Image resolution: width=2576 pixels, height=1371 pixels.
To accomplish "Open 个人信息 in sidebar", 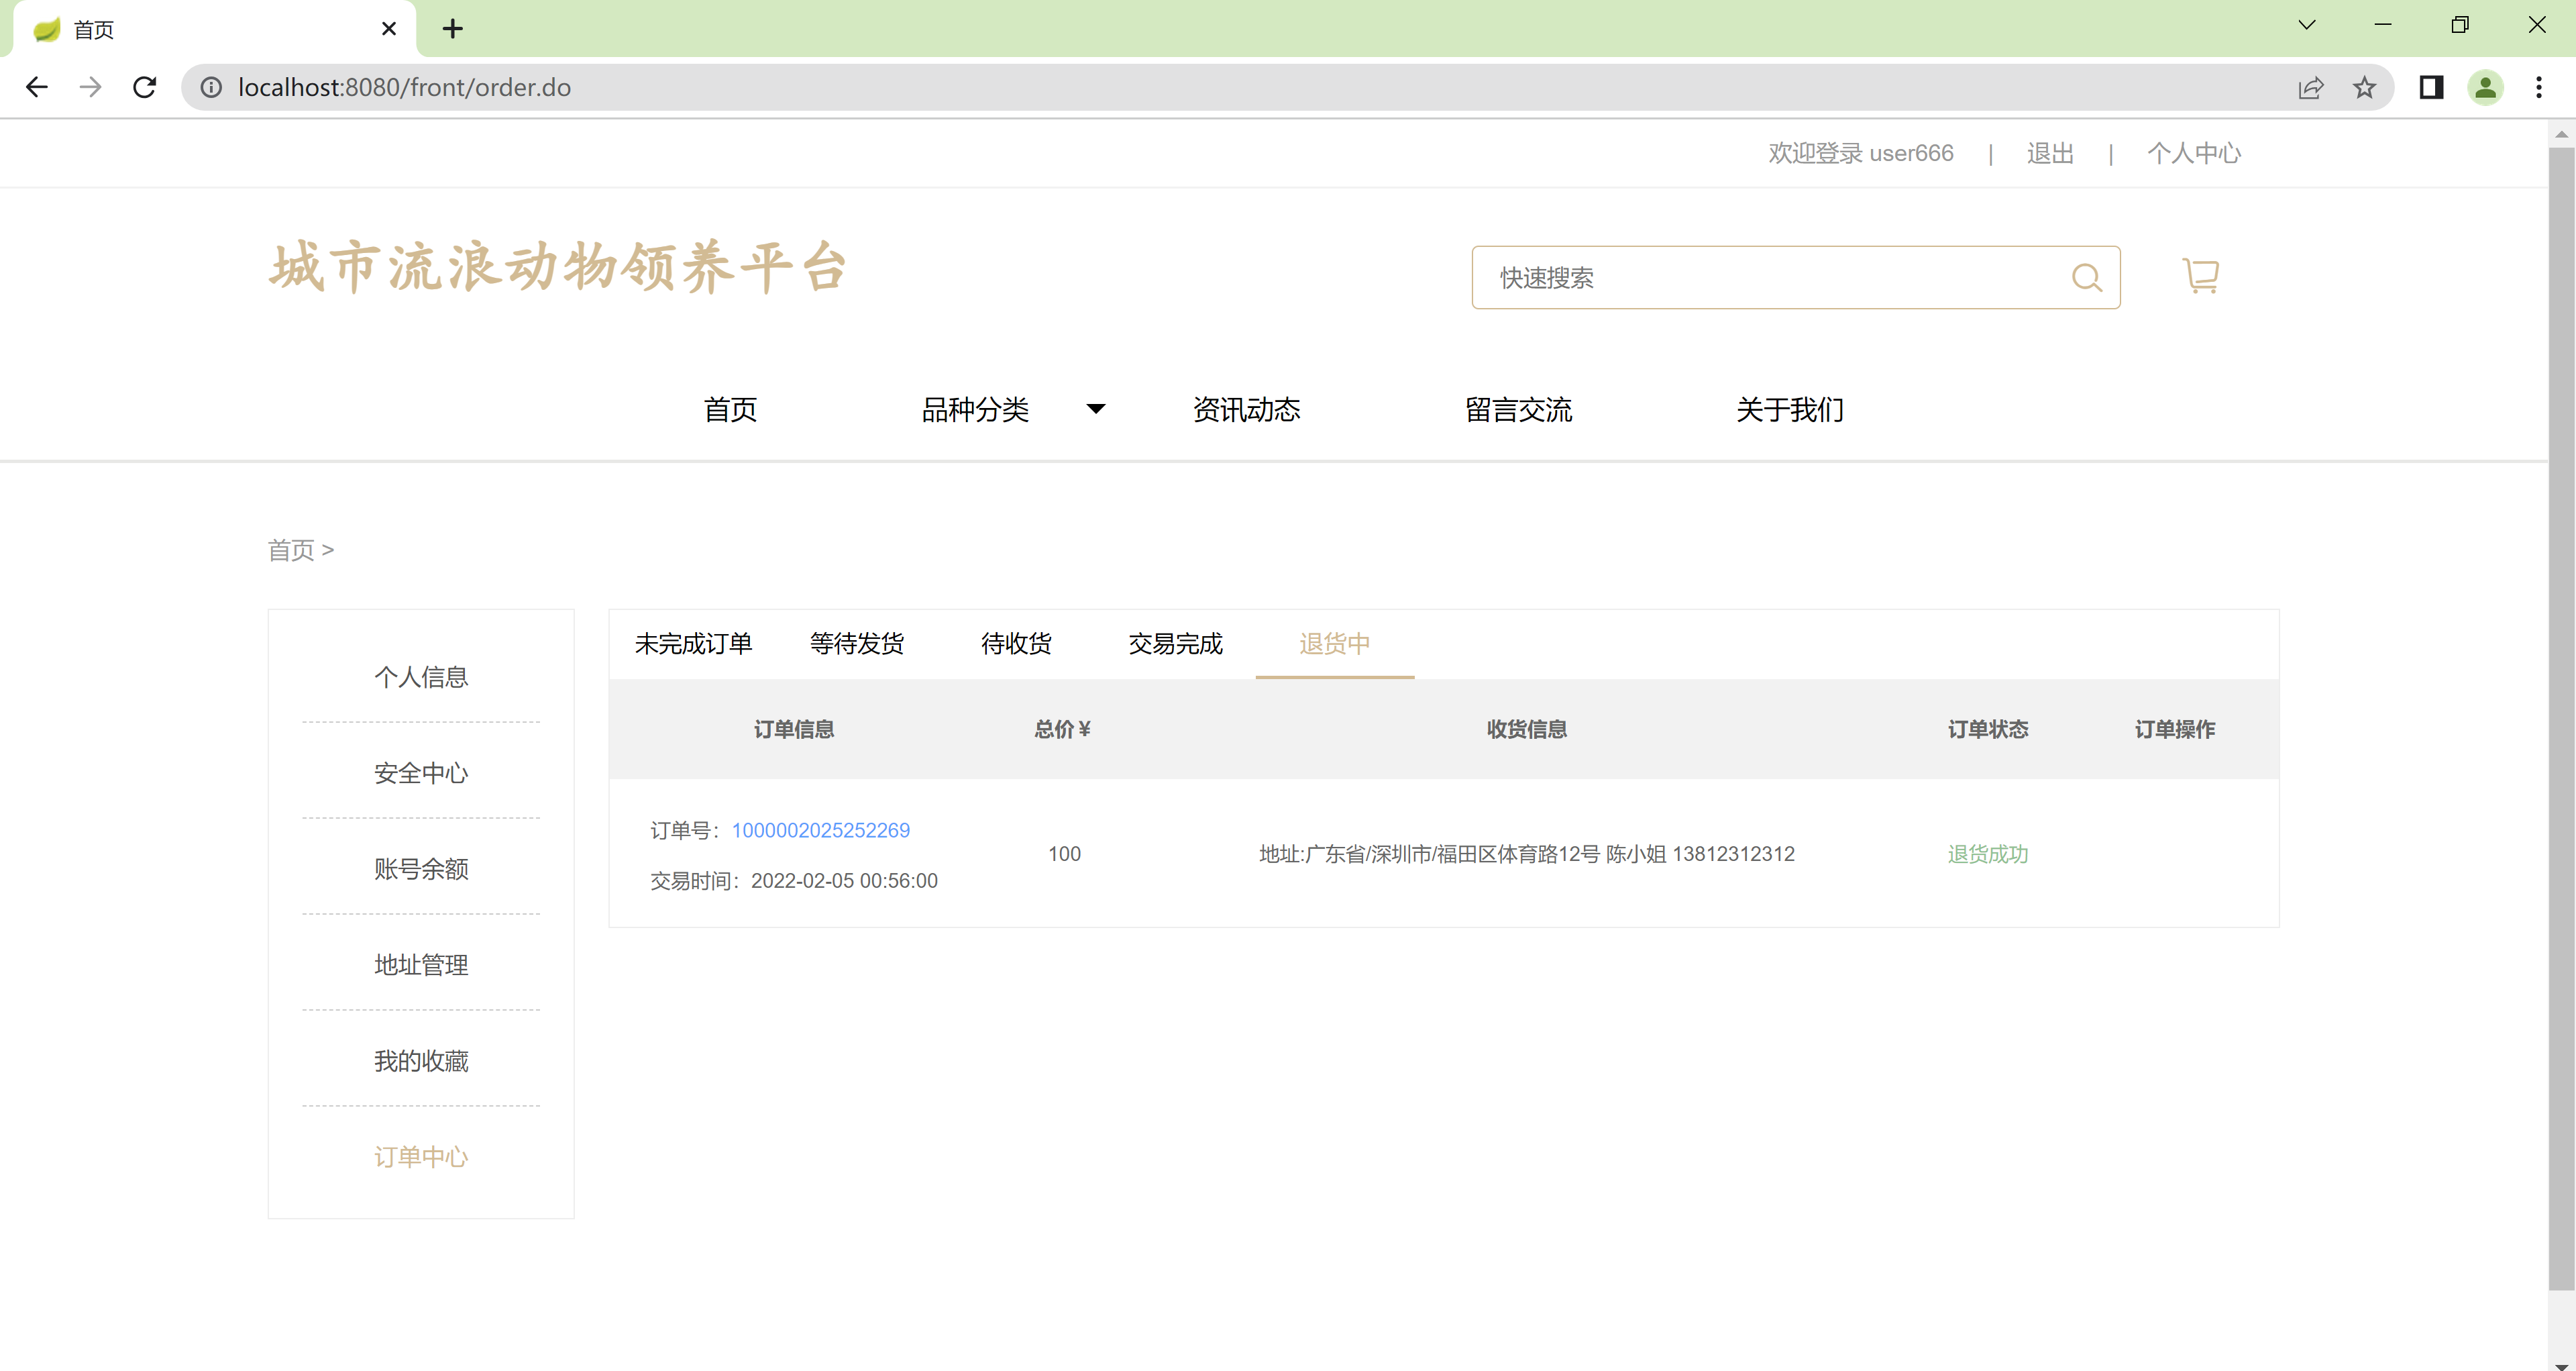I will pos(421,677).
